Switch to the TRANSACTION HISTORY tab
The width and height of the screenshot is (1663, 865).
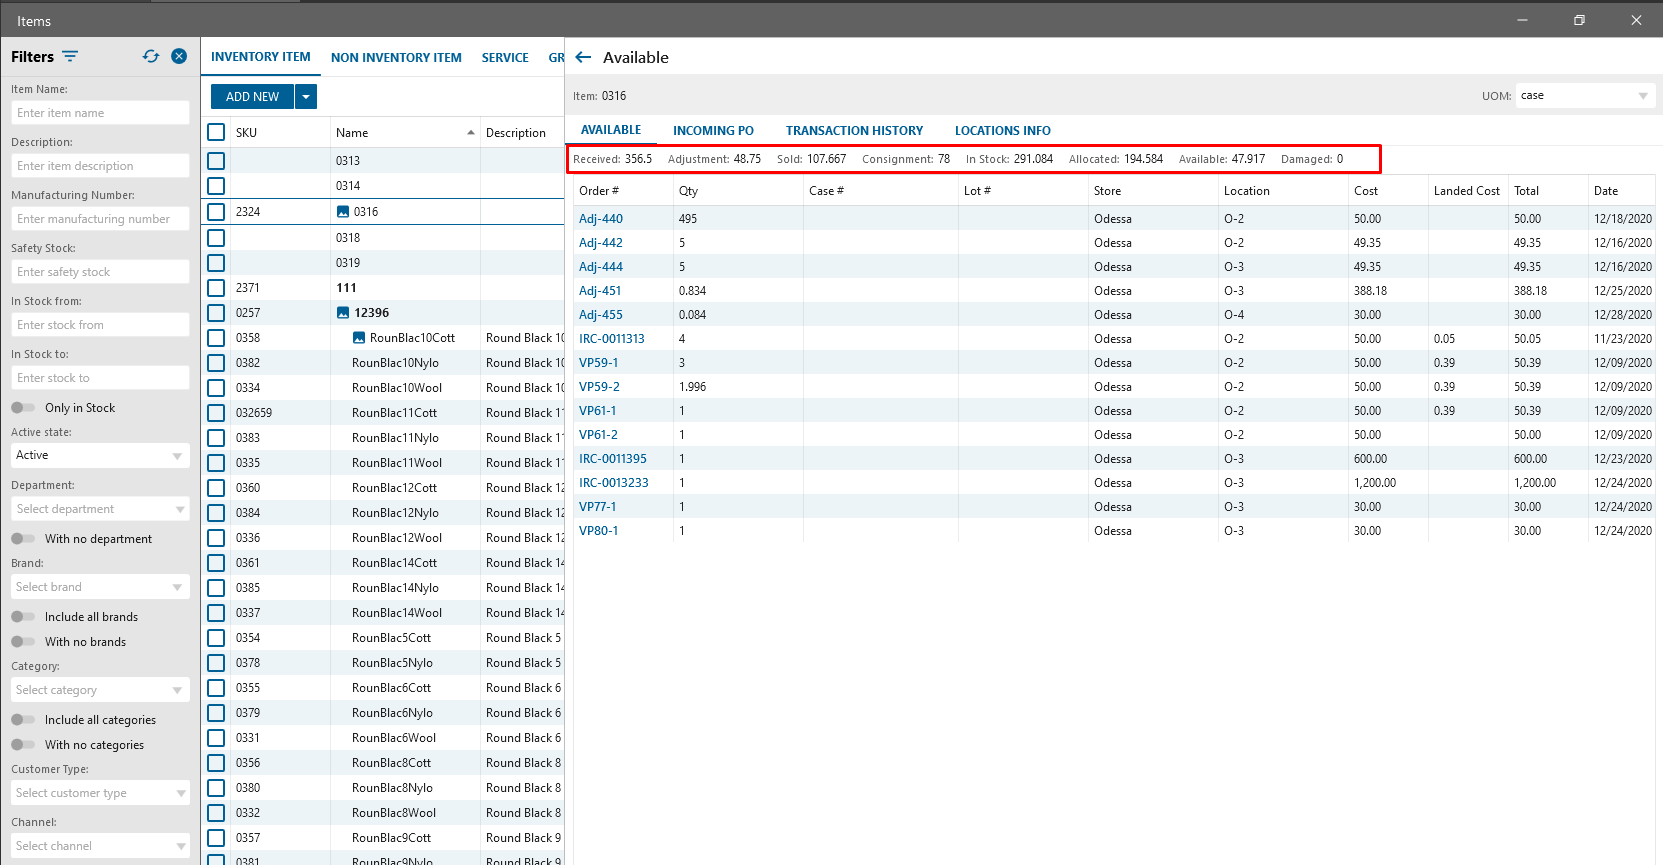tap(854, 131)
